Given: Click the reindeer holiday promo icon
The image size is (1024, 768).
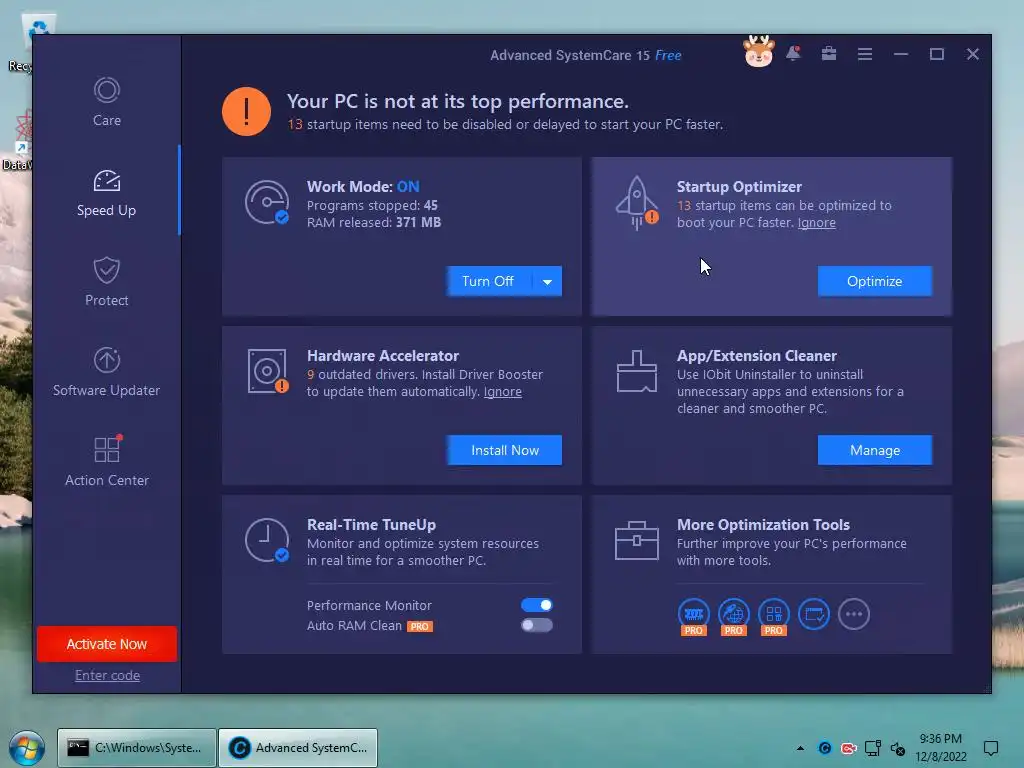Looking at the screenshot, I should click(x=759, y=52).
